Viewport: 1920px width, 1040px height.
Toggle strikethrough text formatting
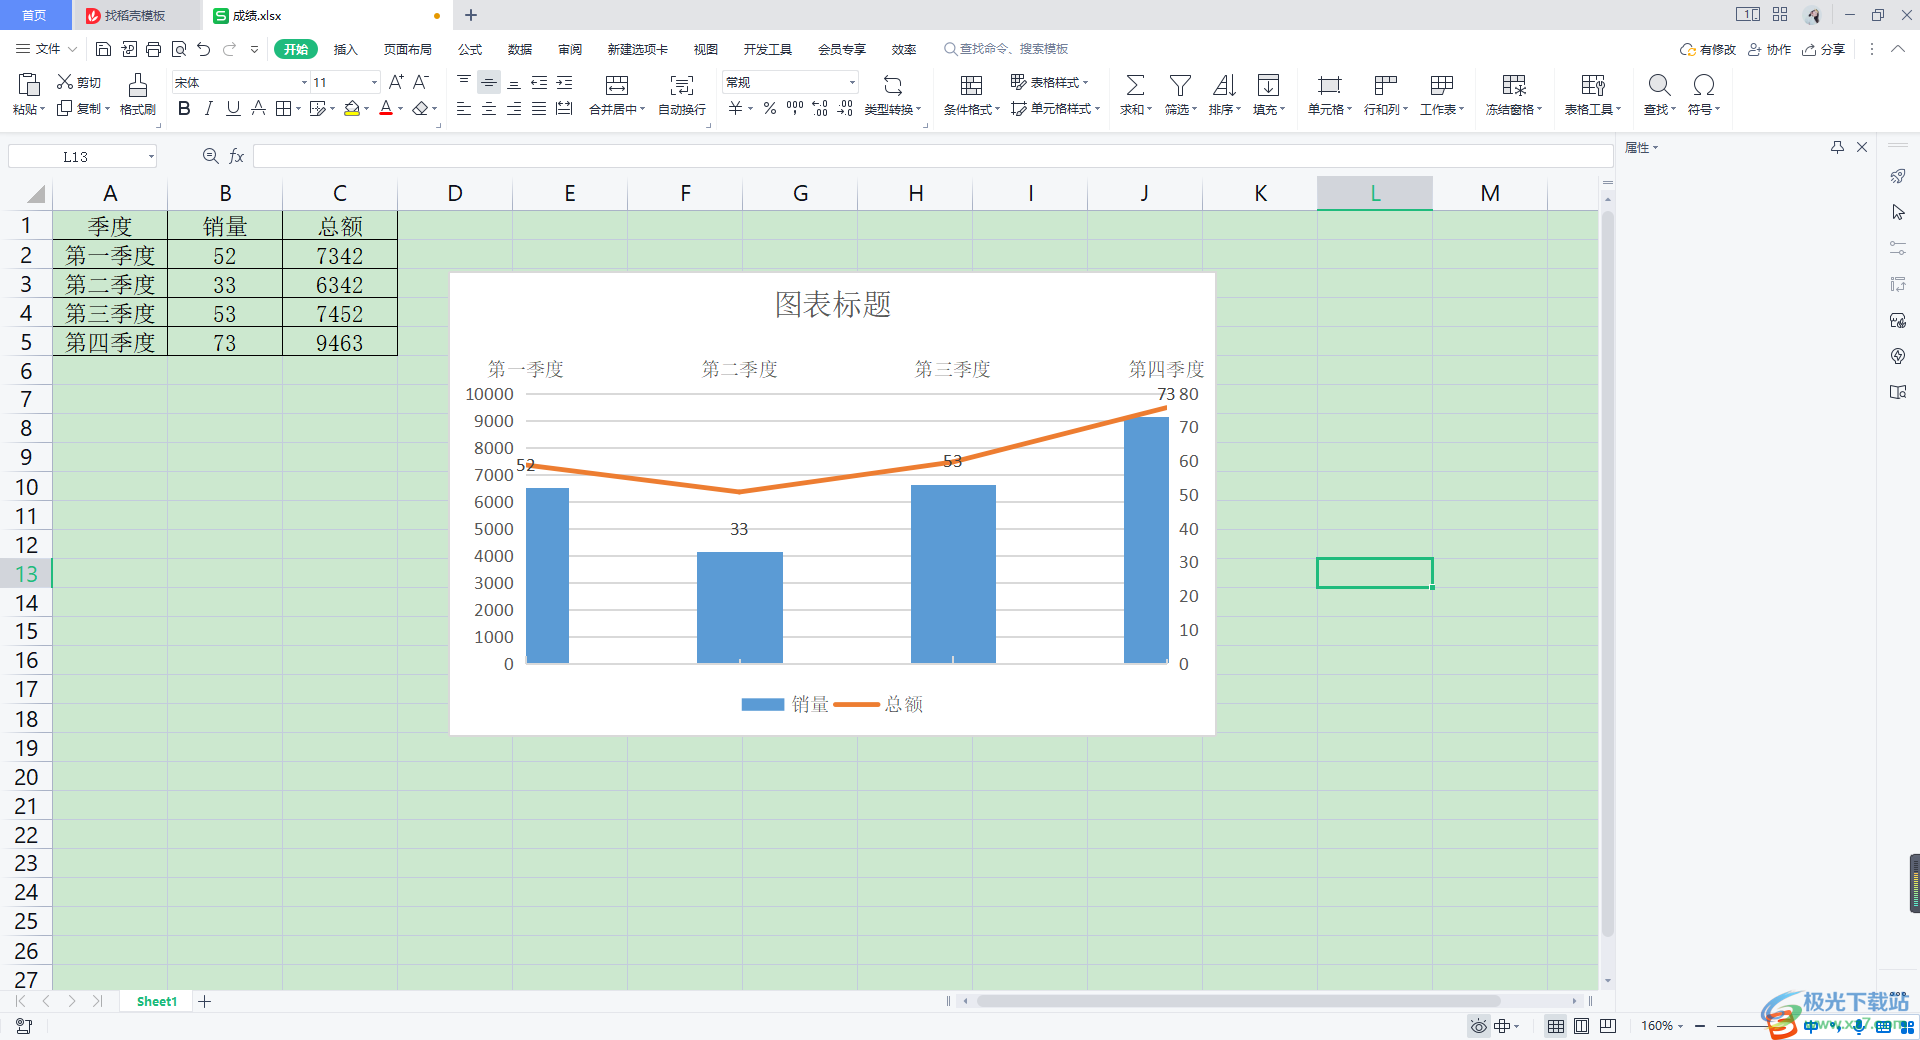click(x=258, y=108)
